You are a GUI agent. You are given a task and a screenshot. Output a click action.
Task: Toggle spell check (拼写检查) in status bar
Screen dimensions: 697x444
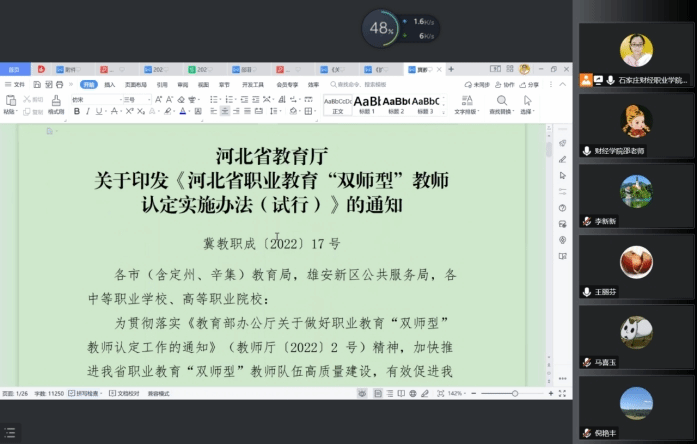[84, 393]
